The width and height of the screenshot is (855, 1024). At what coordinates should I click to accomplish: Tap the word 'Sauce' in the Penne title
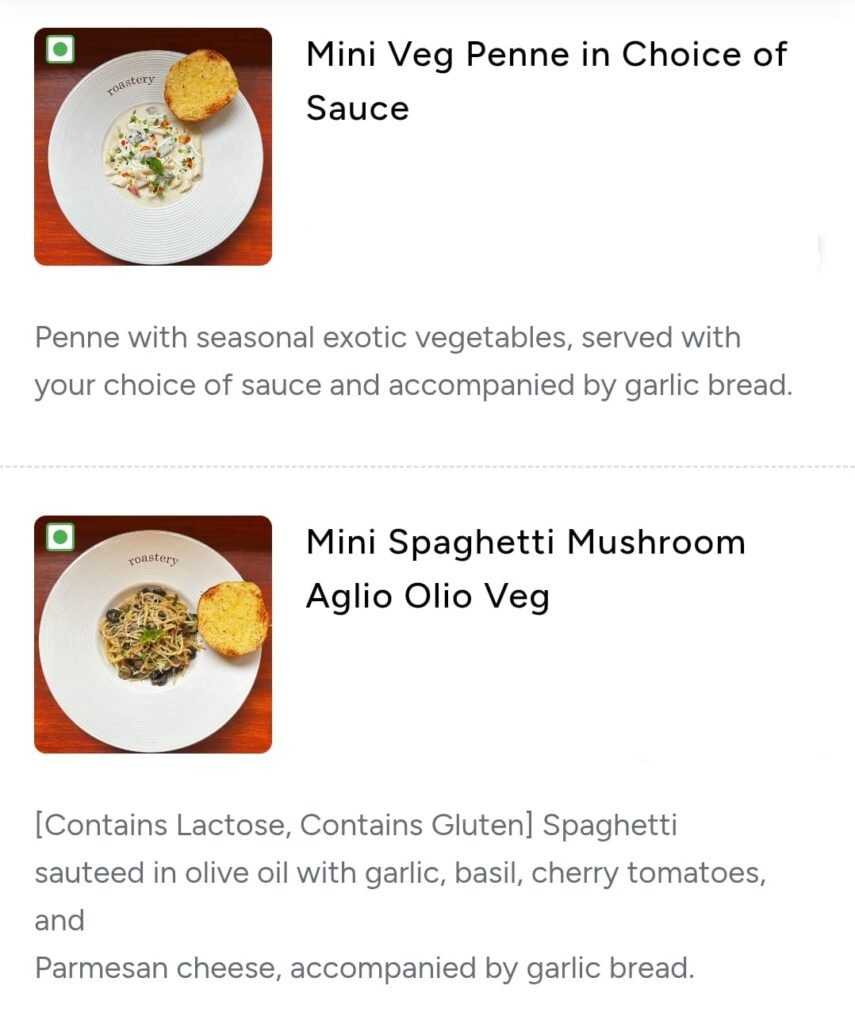point(357,107)
